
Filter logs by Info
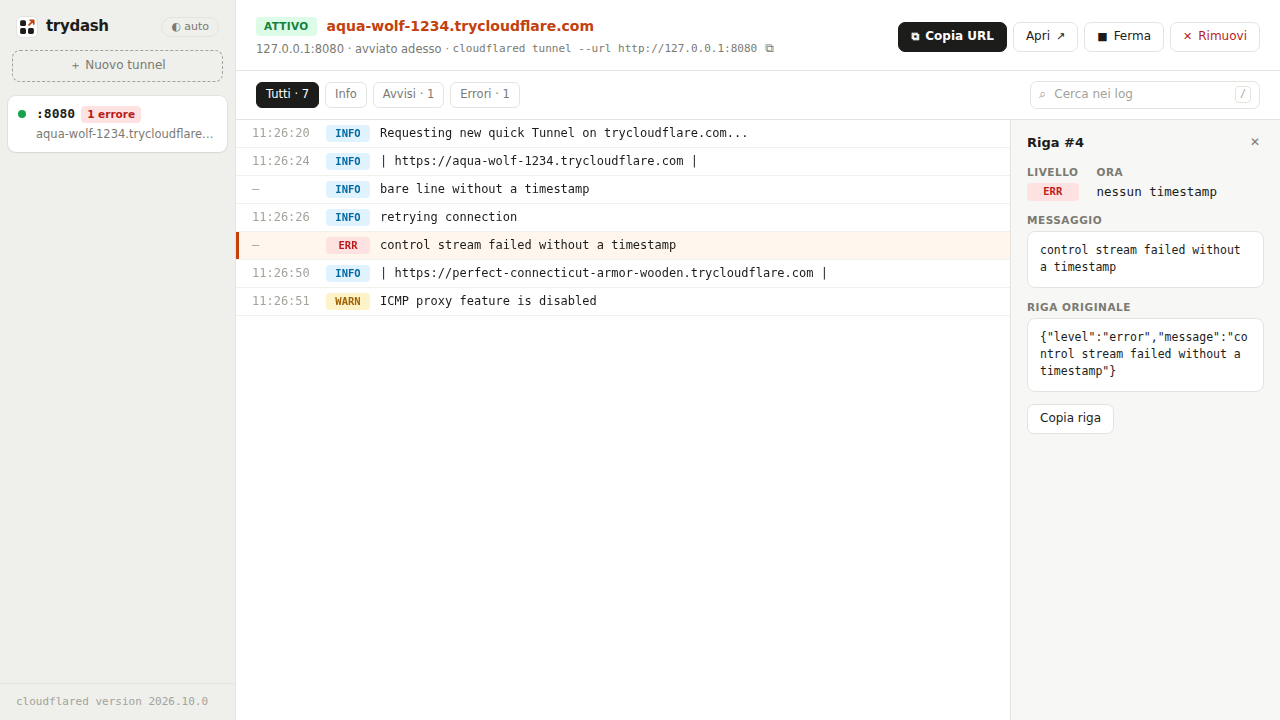(346, 95)
